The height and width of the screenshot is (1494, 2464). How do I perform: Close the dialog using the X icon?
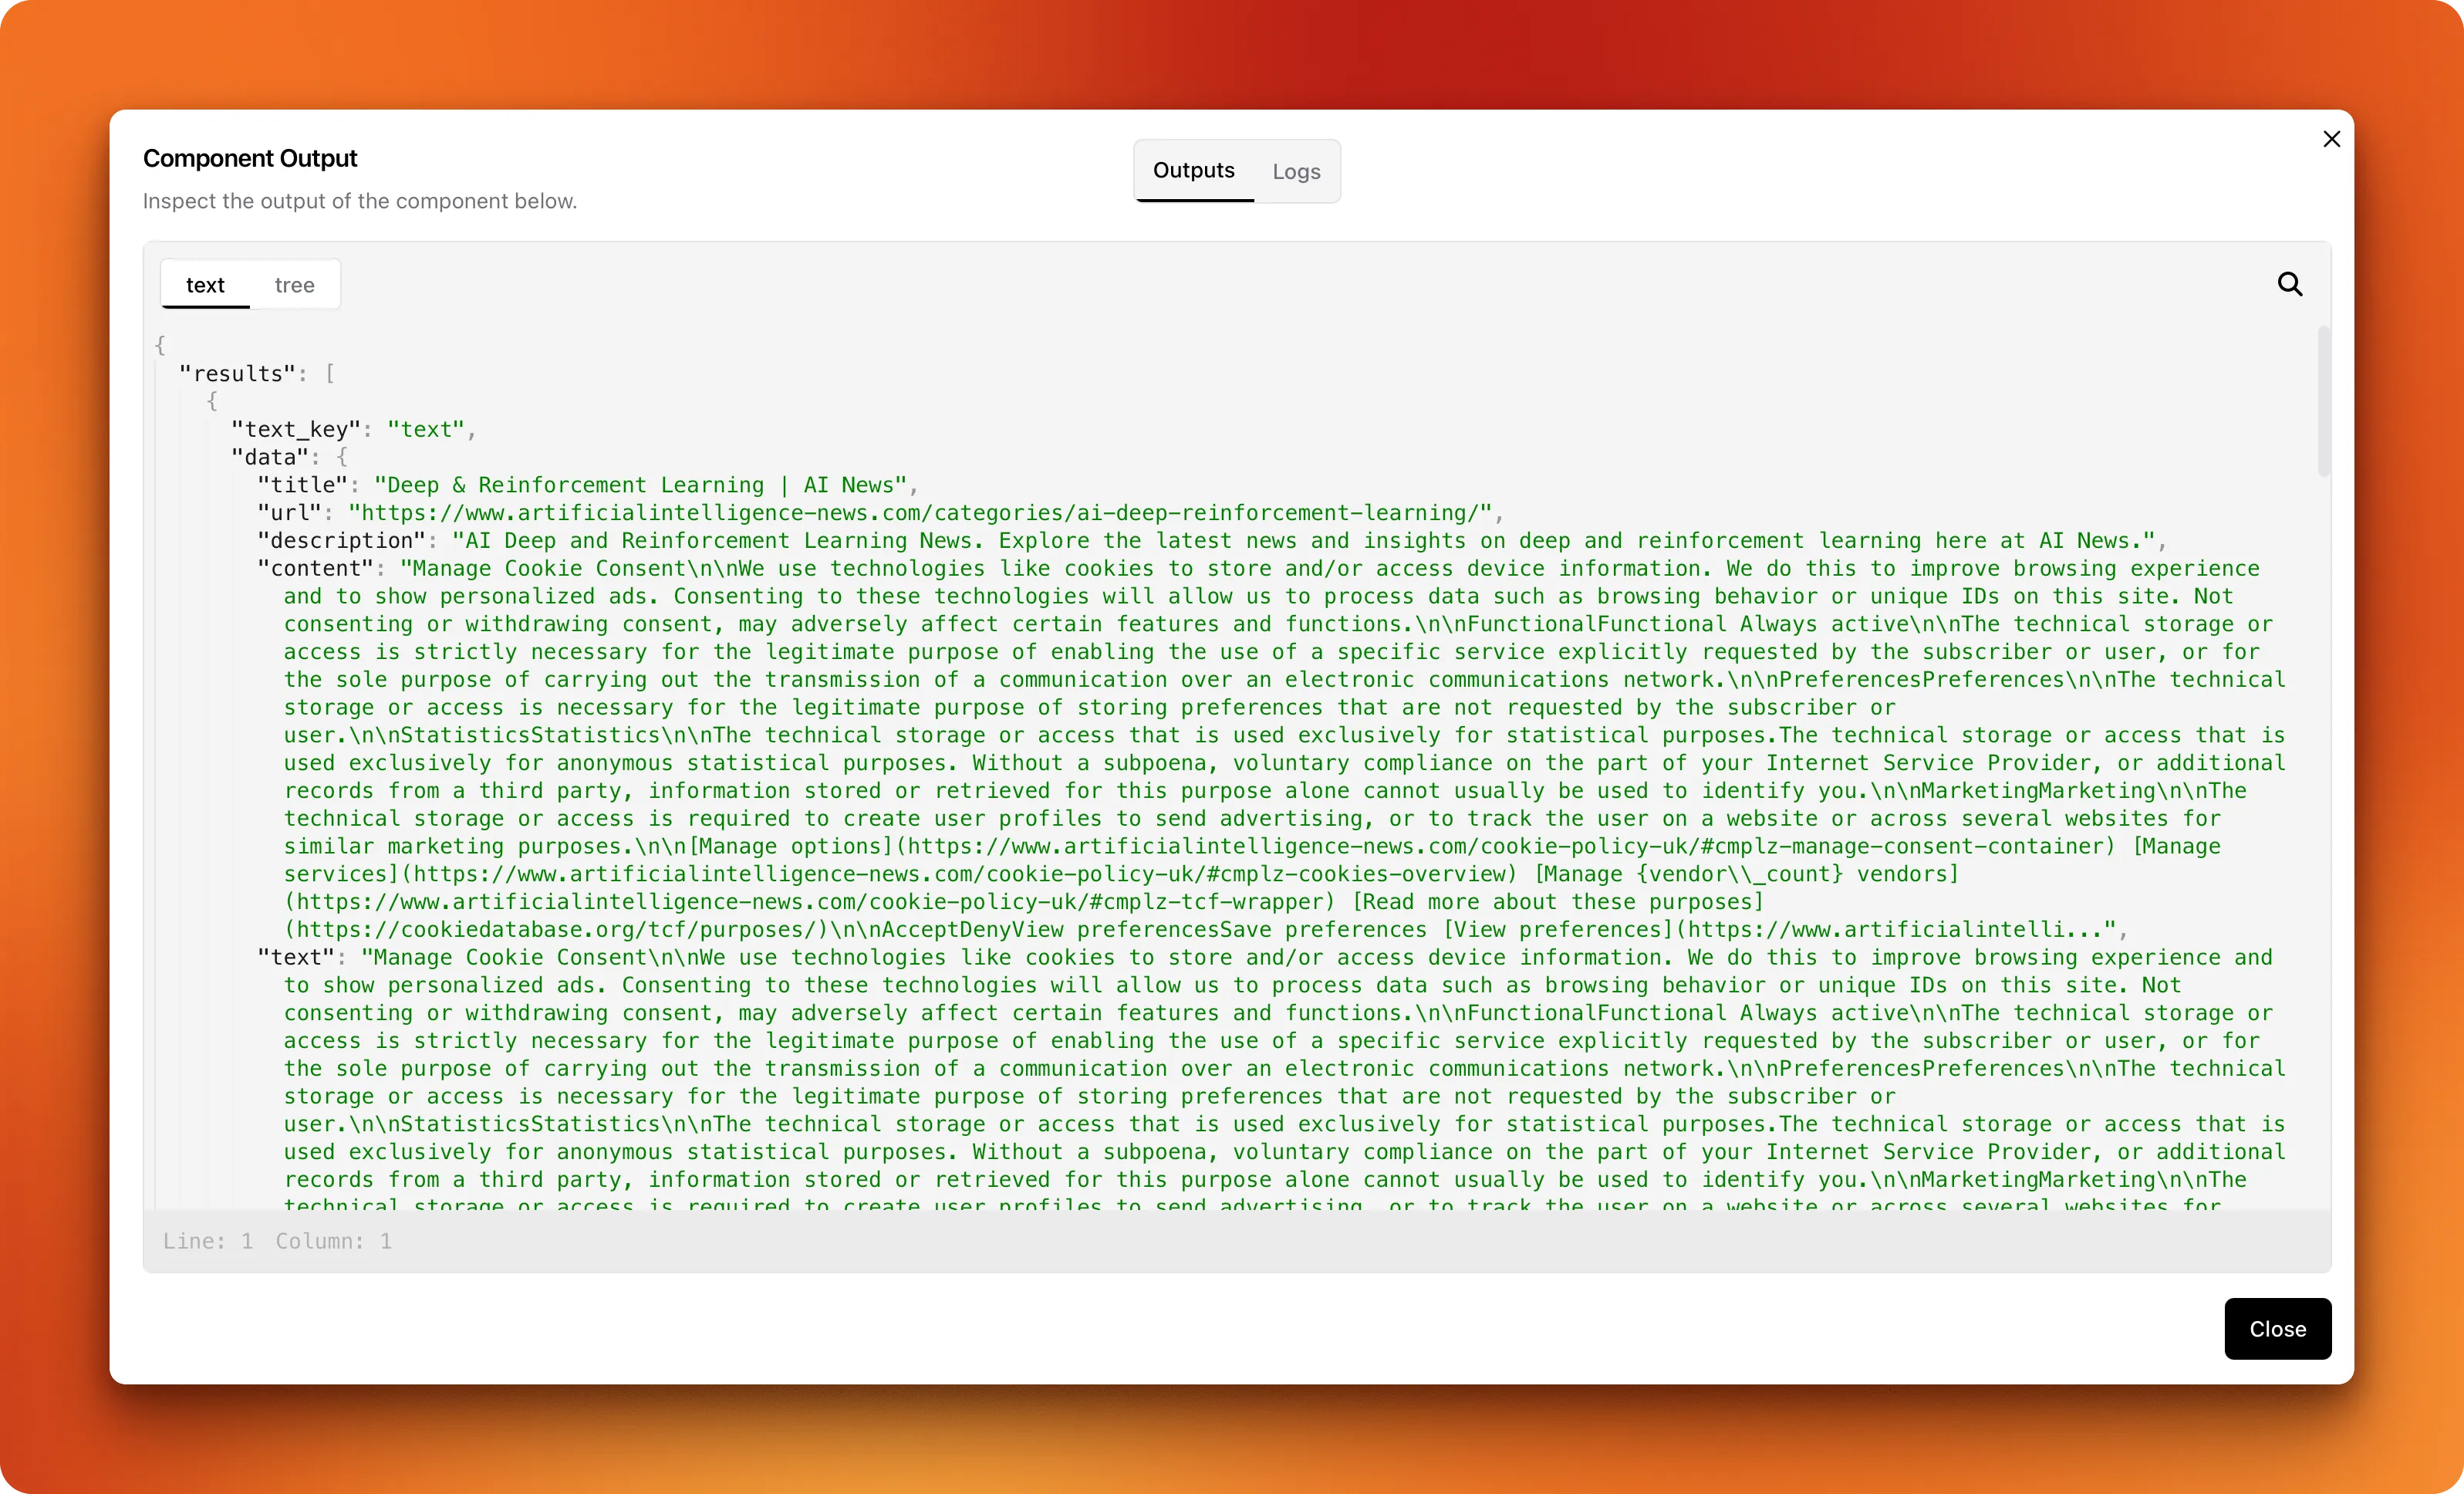(2332, 139)
